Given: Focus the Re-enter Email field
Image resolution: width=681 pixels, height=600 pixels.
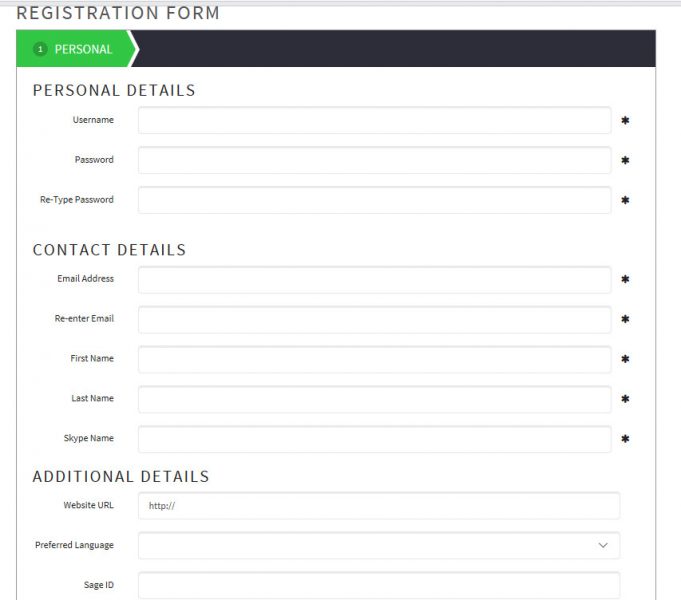Looking at the screenshot, I should tap(375, 320).
